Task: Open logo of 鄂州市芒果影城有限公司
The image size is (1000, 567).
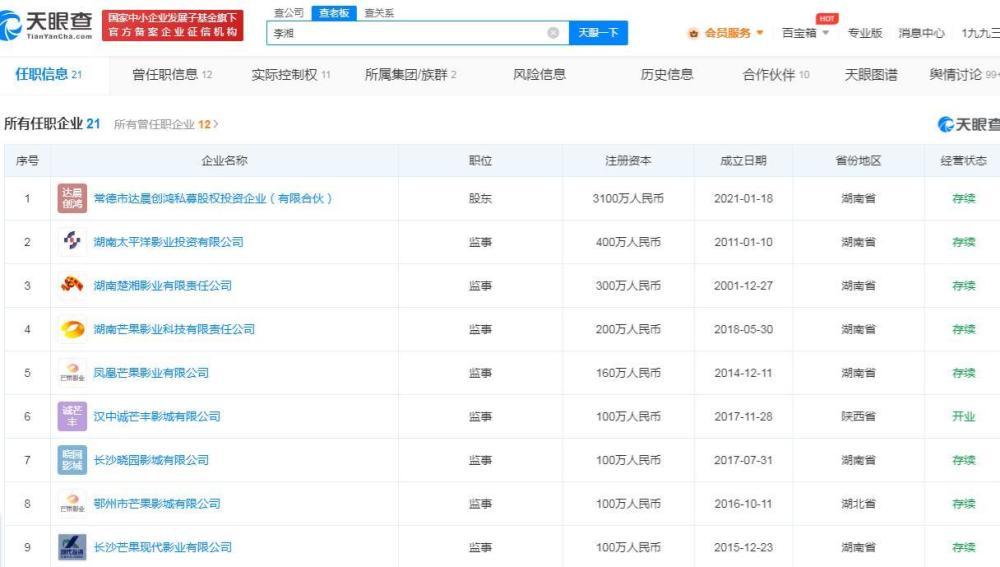Action: tap(72, 503)
